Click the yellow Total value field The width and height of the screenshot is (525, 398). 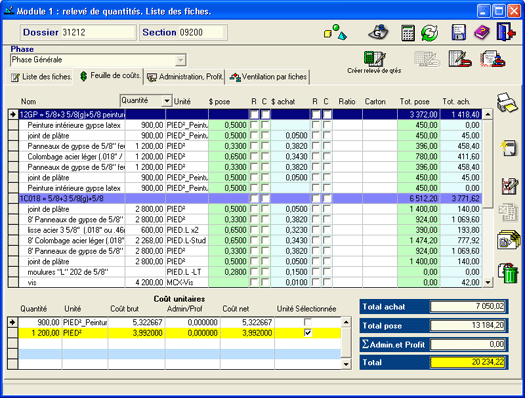click(x=468, y=362)
